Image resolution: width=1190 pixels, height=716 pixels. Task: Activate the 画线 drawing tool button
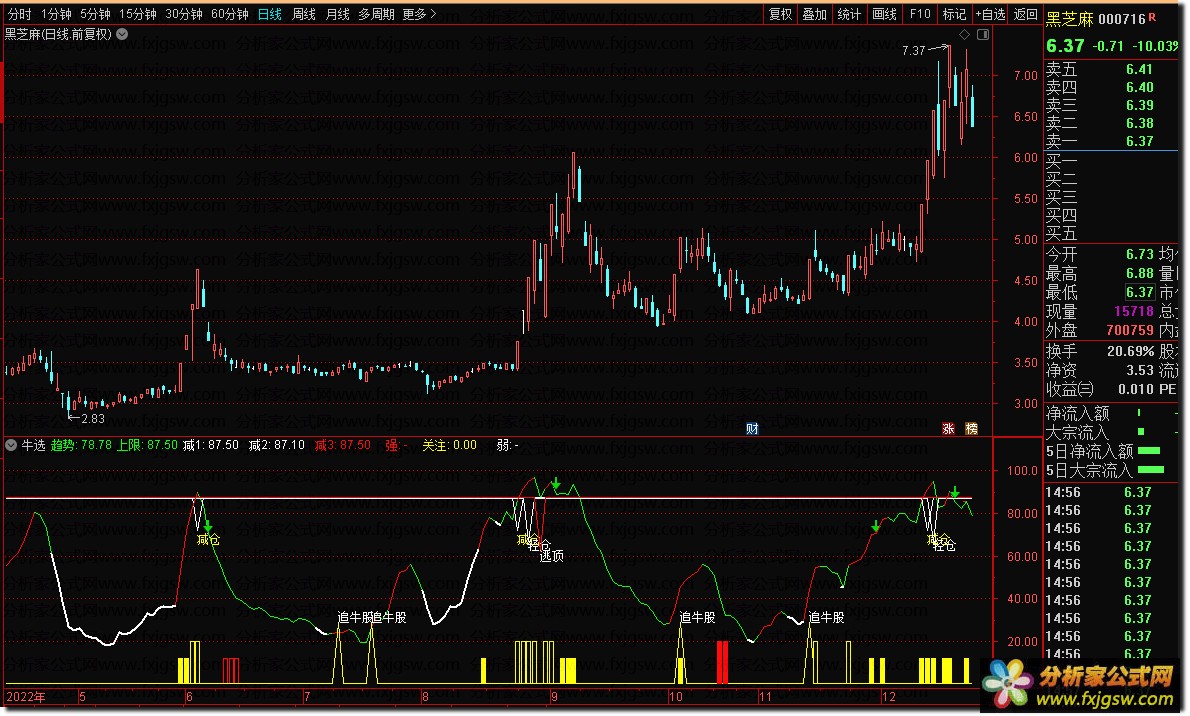(x=884, y=14)
